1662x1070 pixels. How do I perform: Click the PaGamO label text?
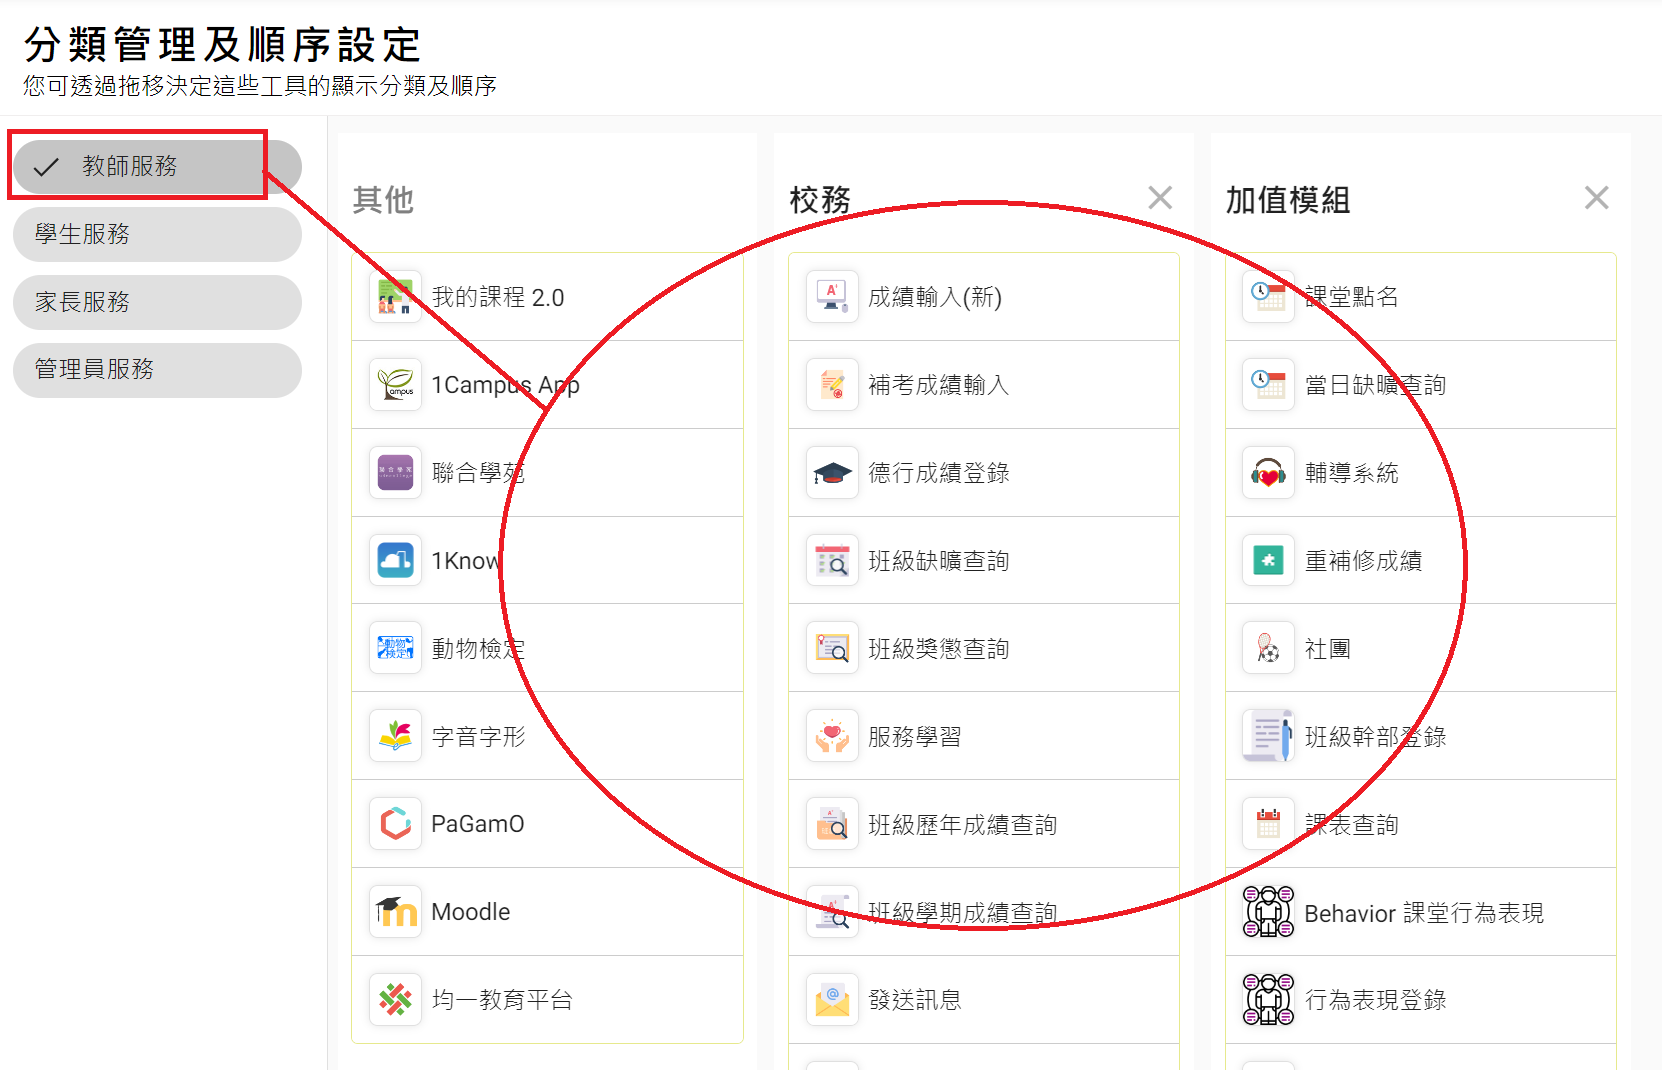click(x=478, y=824)
